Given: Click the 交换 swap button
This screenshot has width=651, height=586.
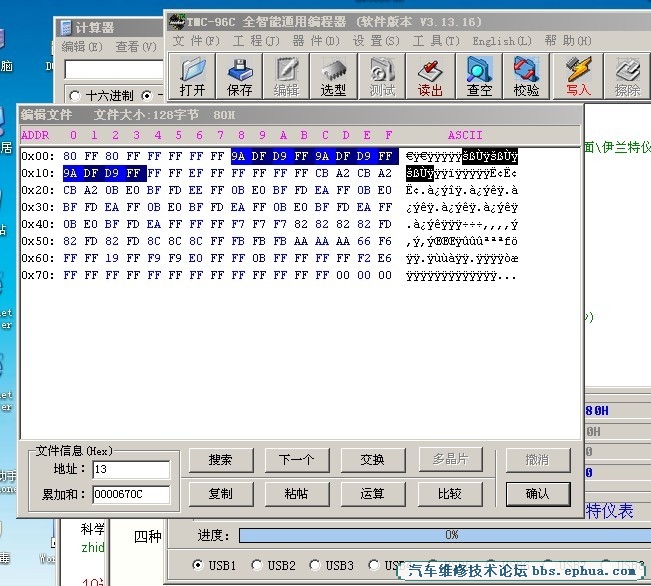Looking at the screenshot, I should (x=373, y=460).
